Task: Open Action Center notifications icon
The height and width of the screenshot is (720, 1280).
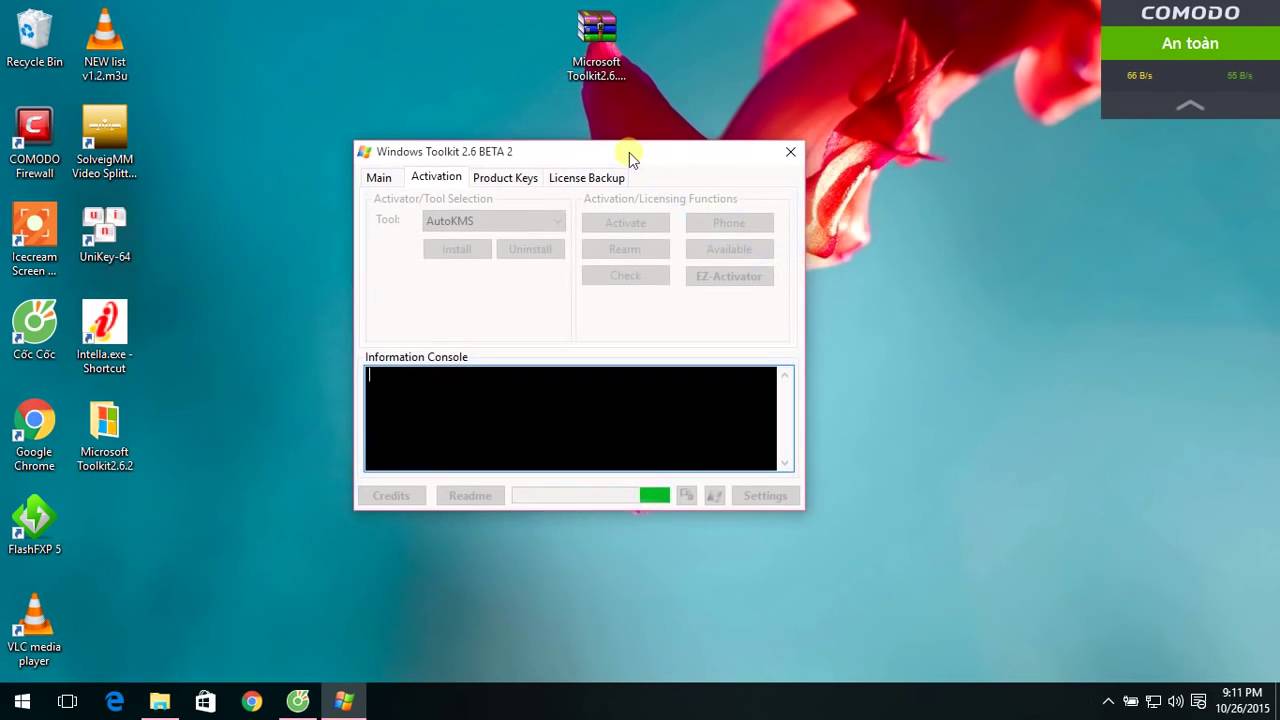Action: click(x=1198, y=702)
